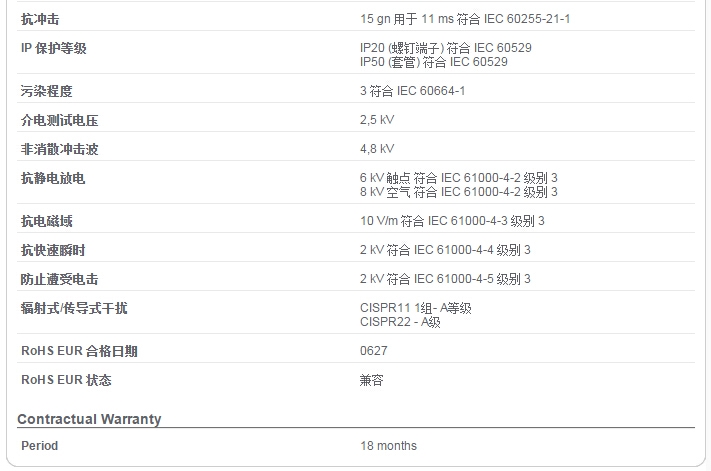Click the 18 months warranty period value
Image resolution: width=711 pixels, height=471 pixels.
coord(388,446)
